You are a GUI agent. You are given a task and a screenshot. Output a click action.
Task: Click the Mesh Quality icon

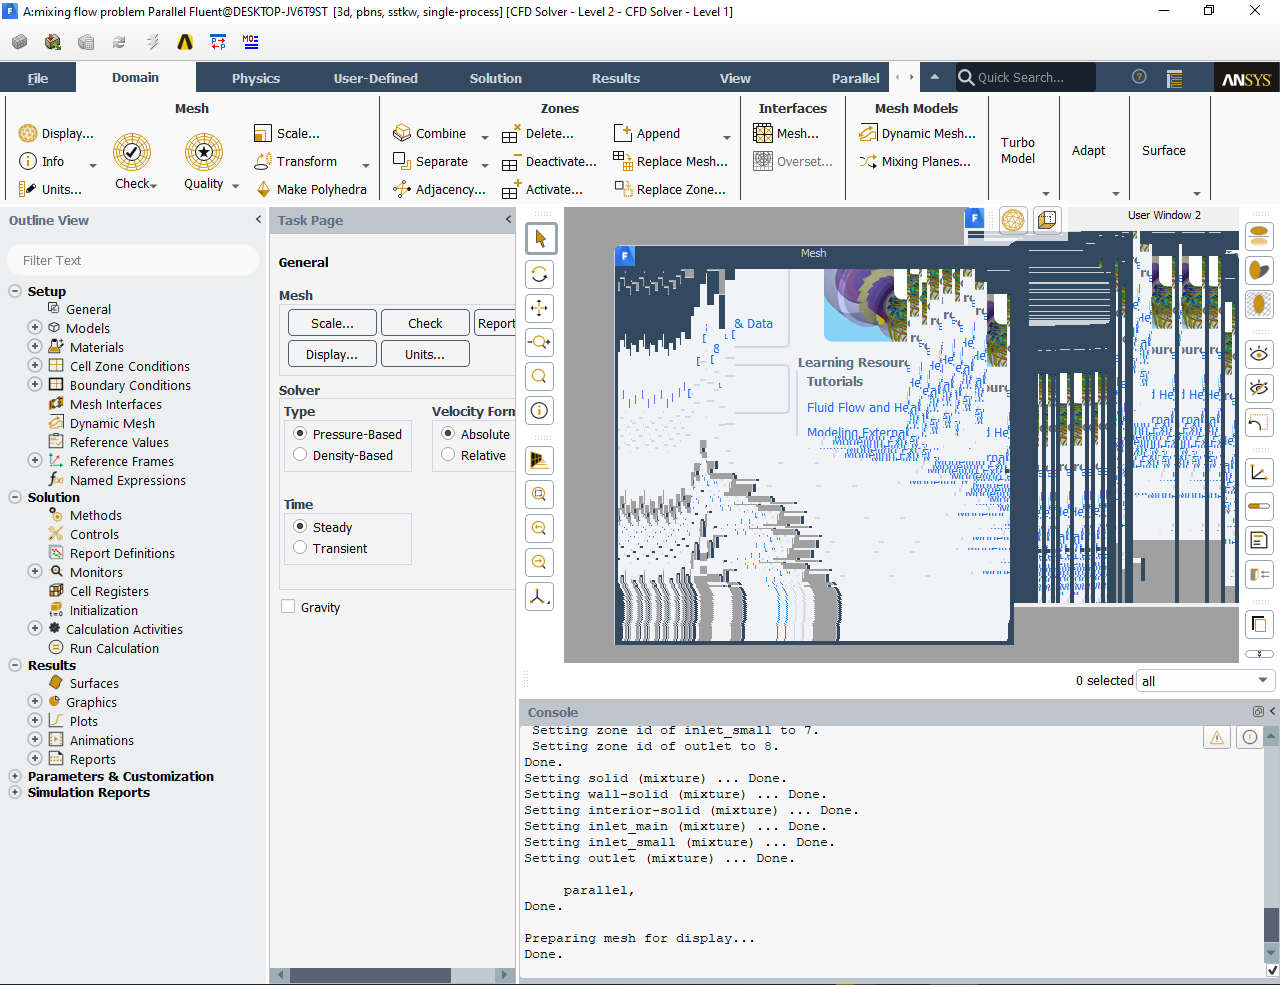(204, 153)
